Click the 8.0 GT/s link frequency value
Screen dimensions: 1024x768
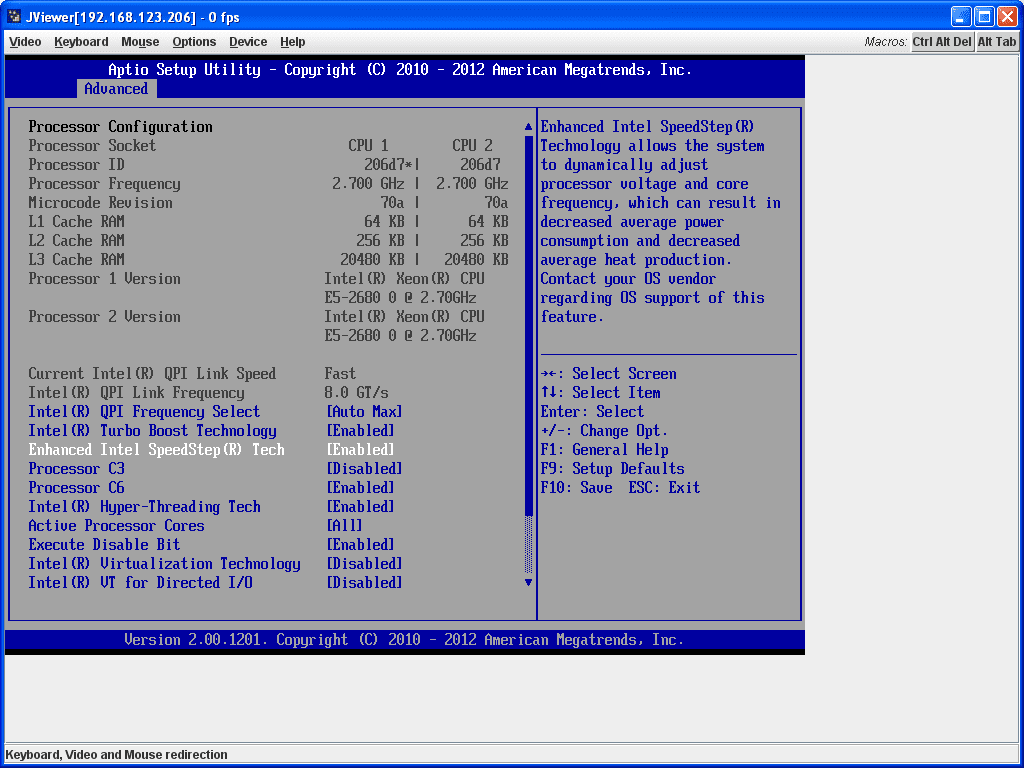[357, 392]
